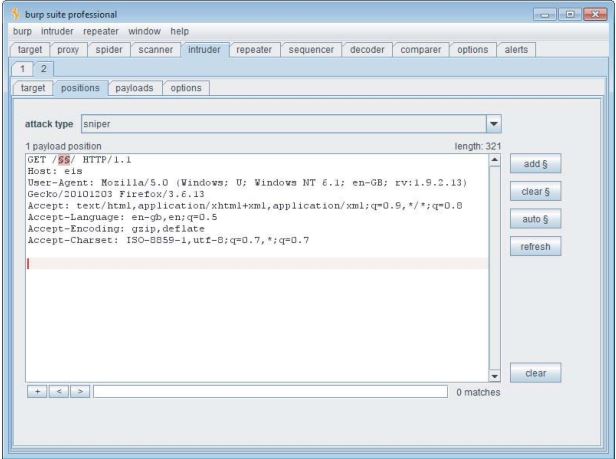
Task: Close the burp suite professional window
Action: (x=595, y=15)
